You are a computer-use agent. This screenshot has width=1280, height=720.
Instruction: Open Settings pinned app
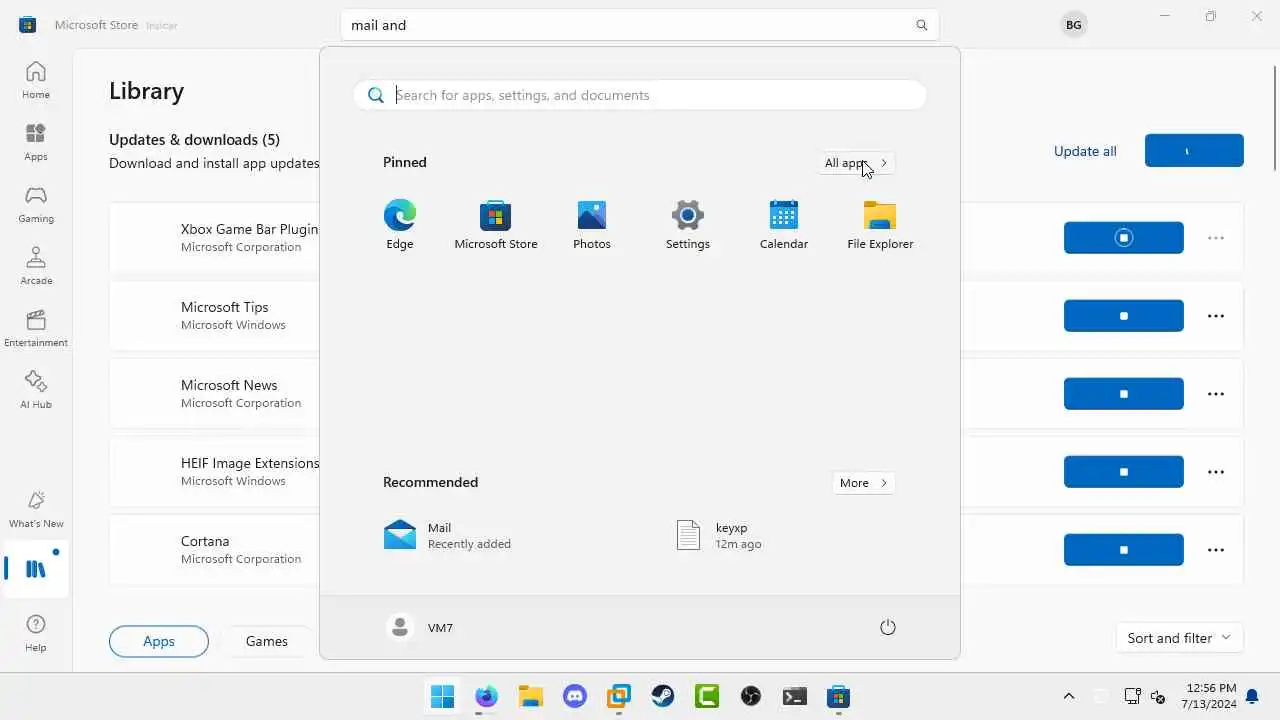tap(688, 225)
